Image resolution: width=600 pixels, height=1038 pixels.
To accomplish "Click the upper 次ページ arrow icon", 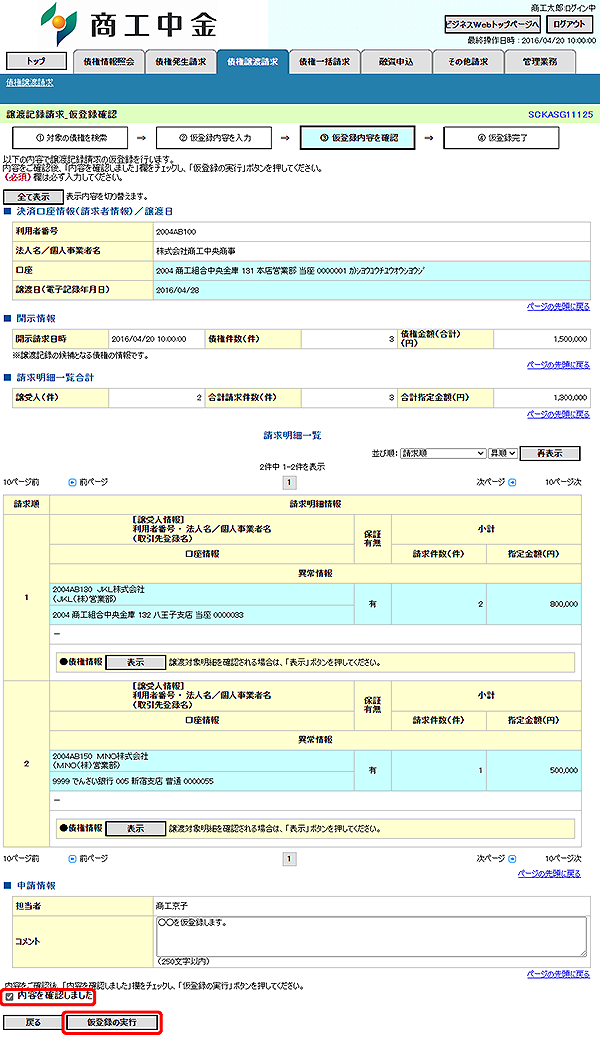I will (x=512, y=483).
